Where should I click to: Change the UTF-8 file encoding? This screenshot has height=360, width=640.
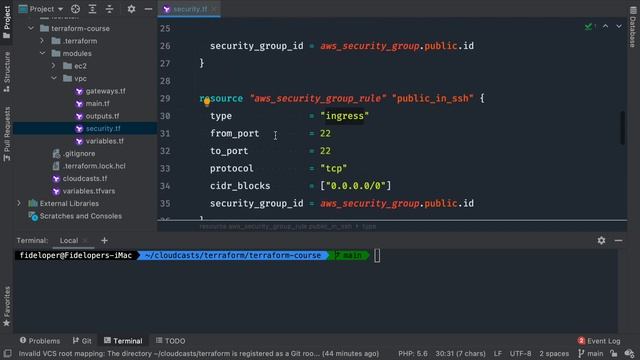point(520,353)
